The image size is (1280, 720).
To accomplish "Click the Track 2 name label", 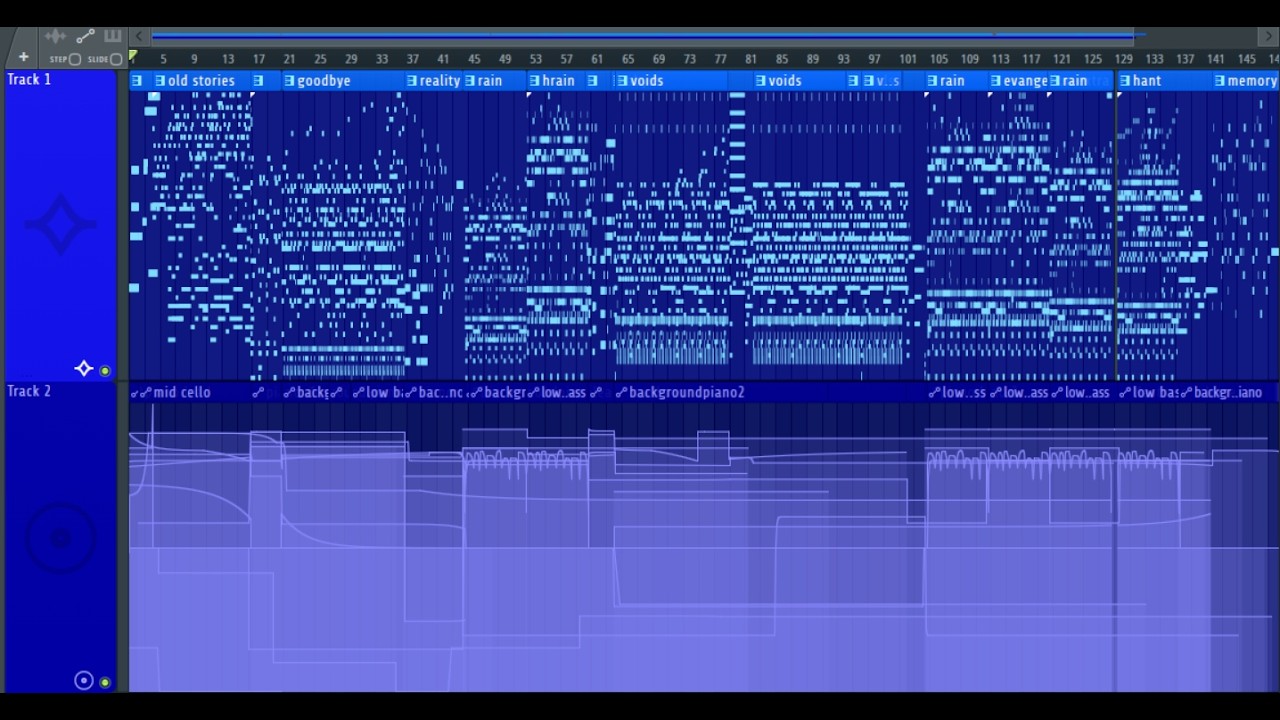I will point(29,391).
